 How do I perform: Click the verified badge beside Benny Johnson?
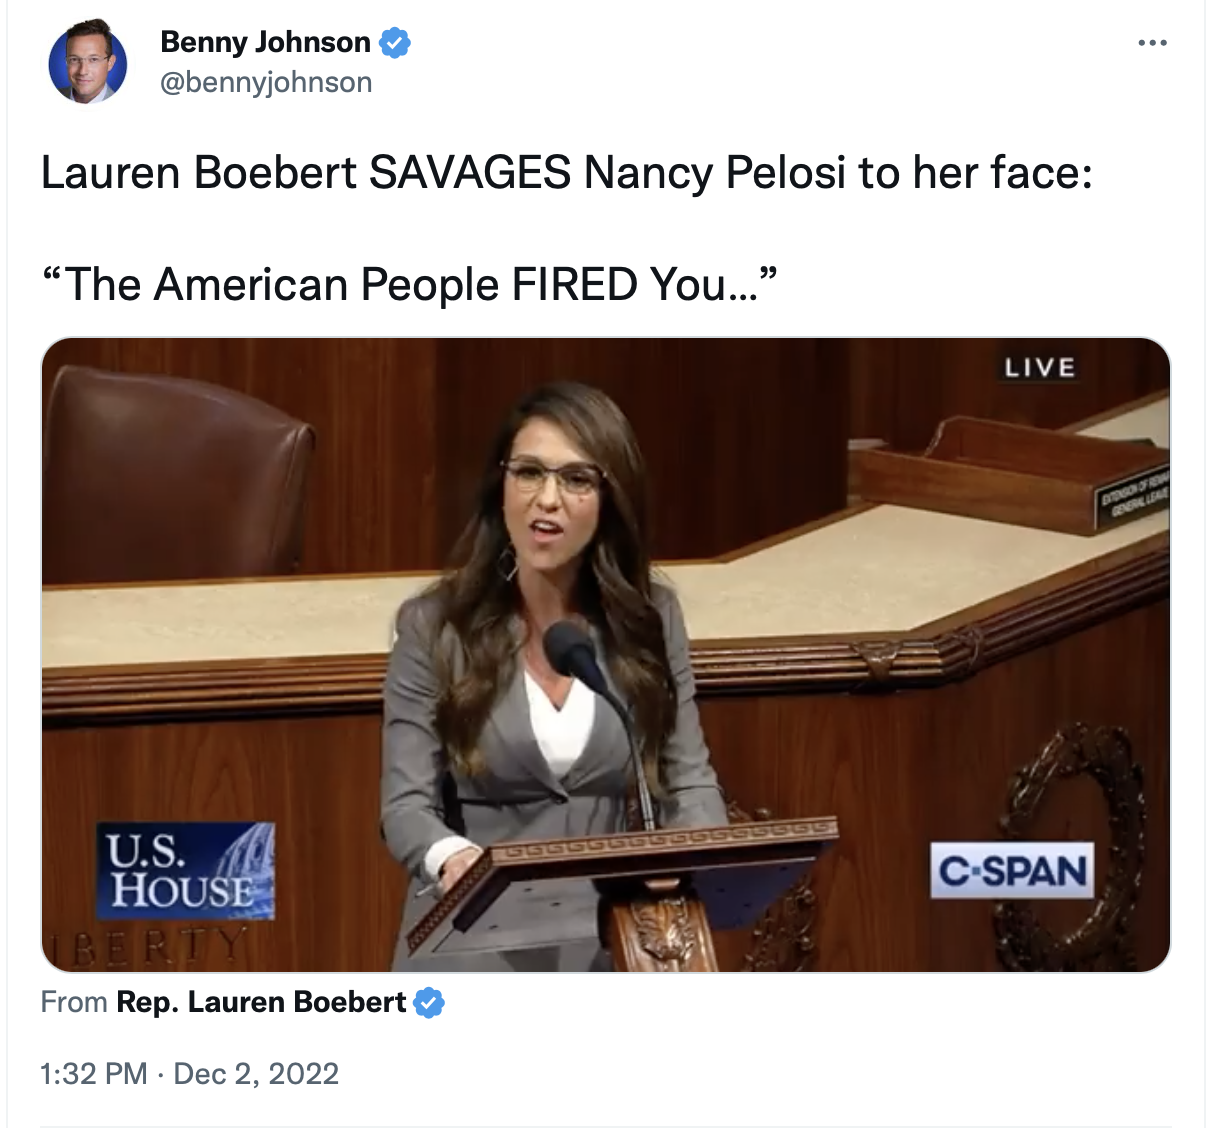[395, 43]
